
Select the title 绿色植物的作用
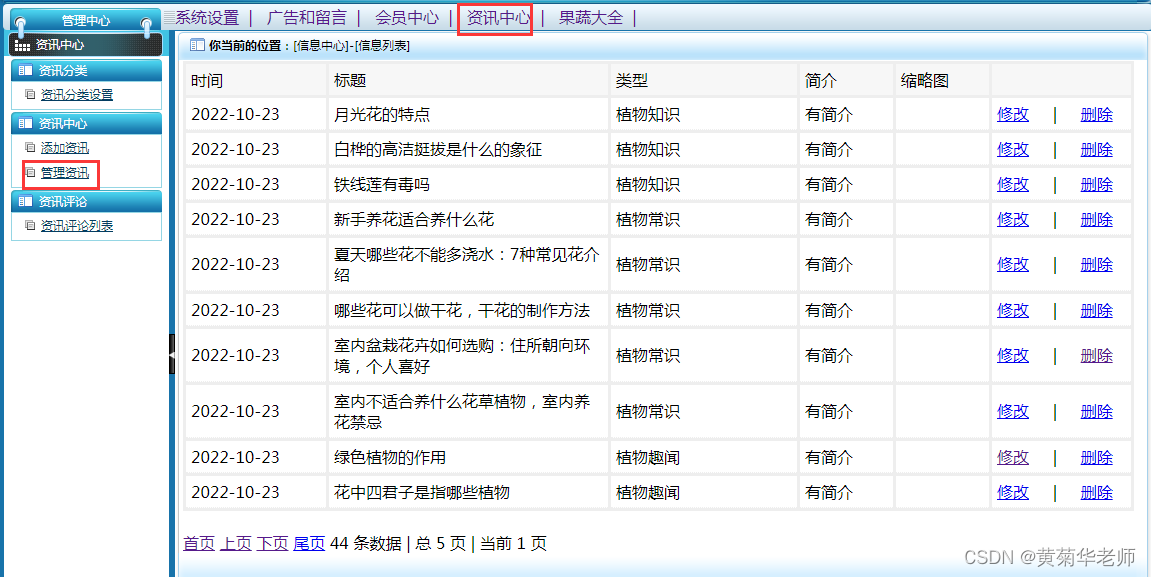click(x=390, y=457)
